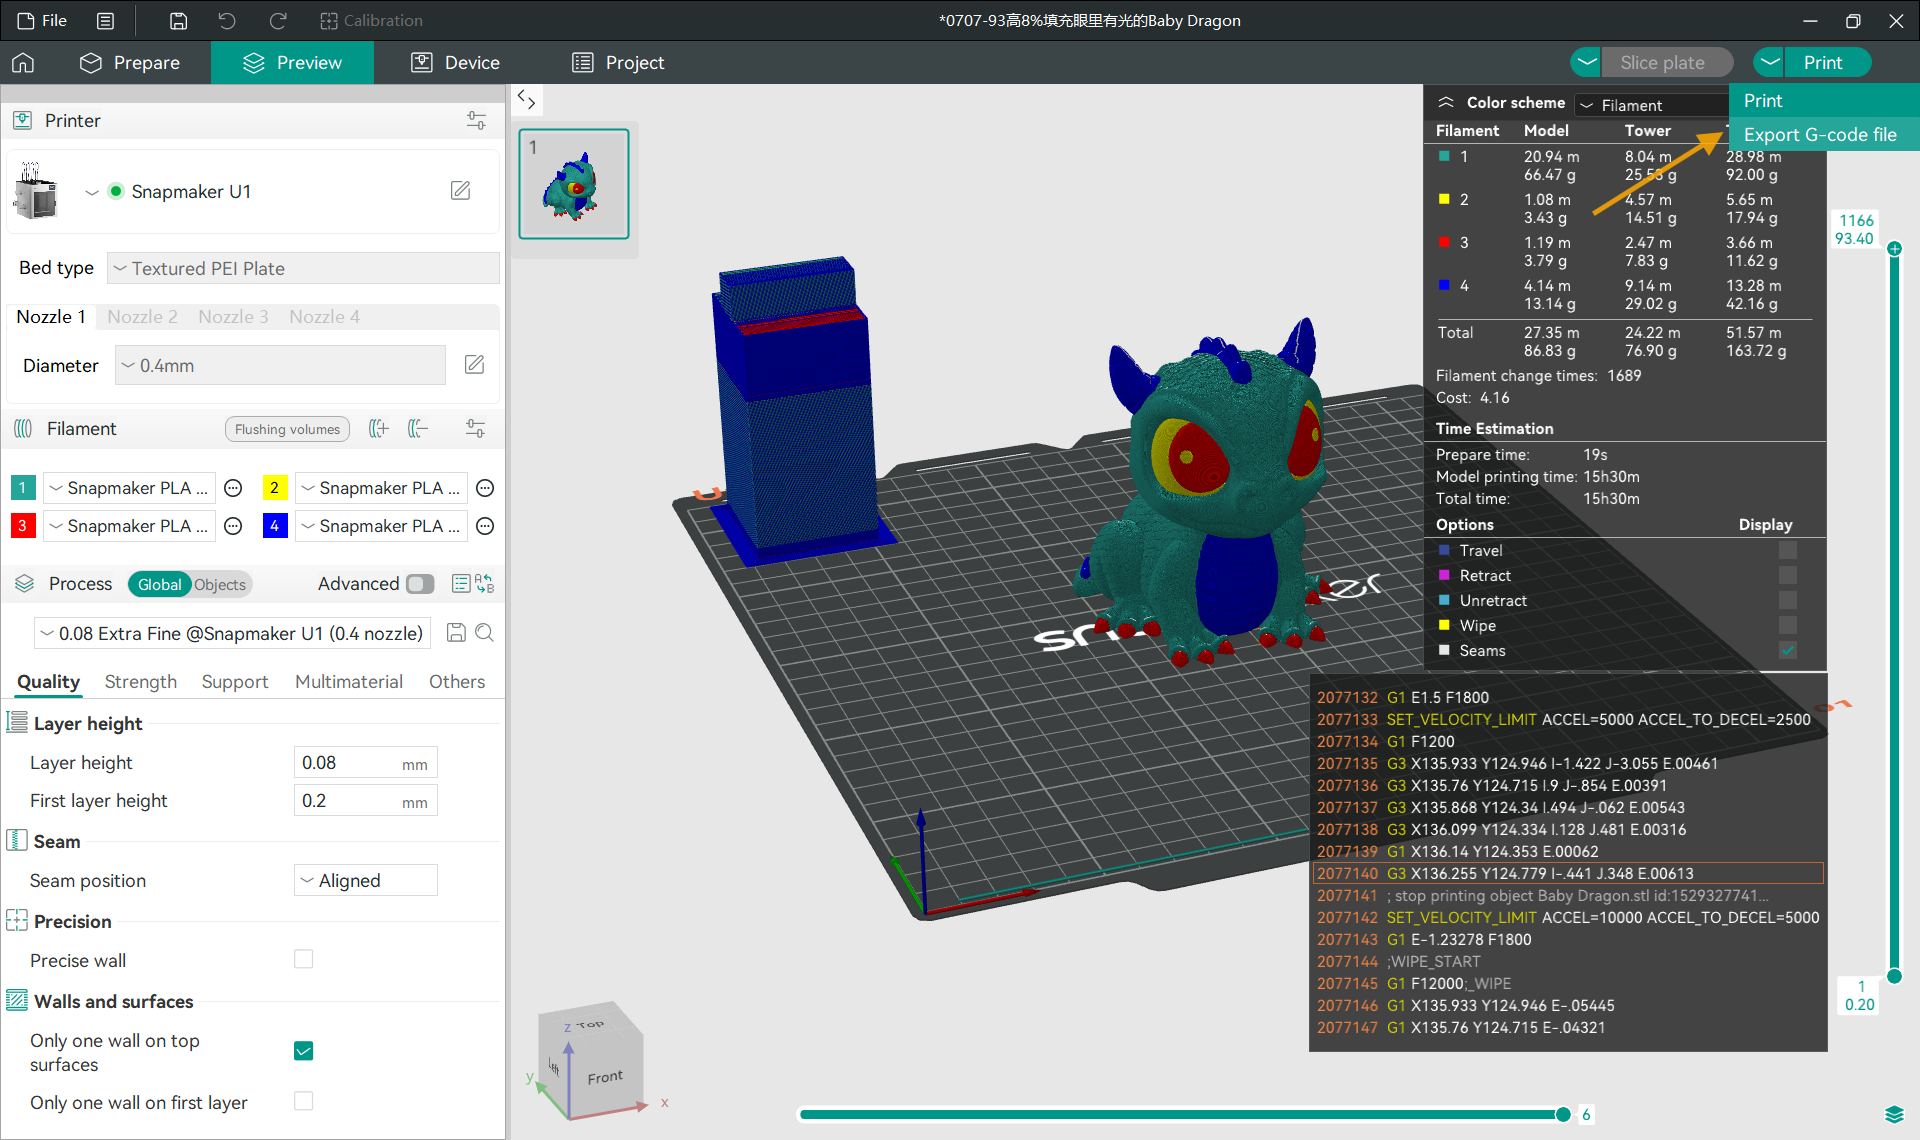Click layers icon at bottom right corner

(x=1893, y=1114)
